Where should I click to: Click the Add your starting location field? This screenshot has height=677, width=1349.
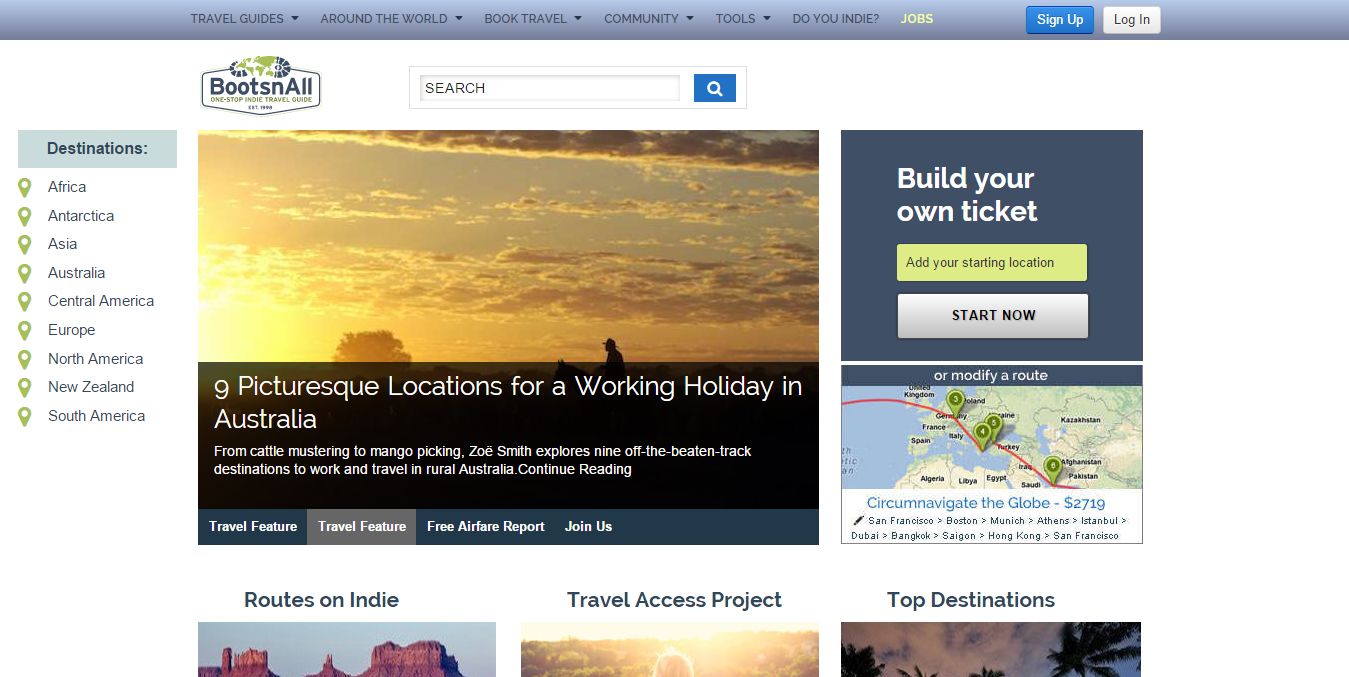(x=992, y=263)
